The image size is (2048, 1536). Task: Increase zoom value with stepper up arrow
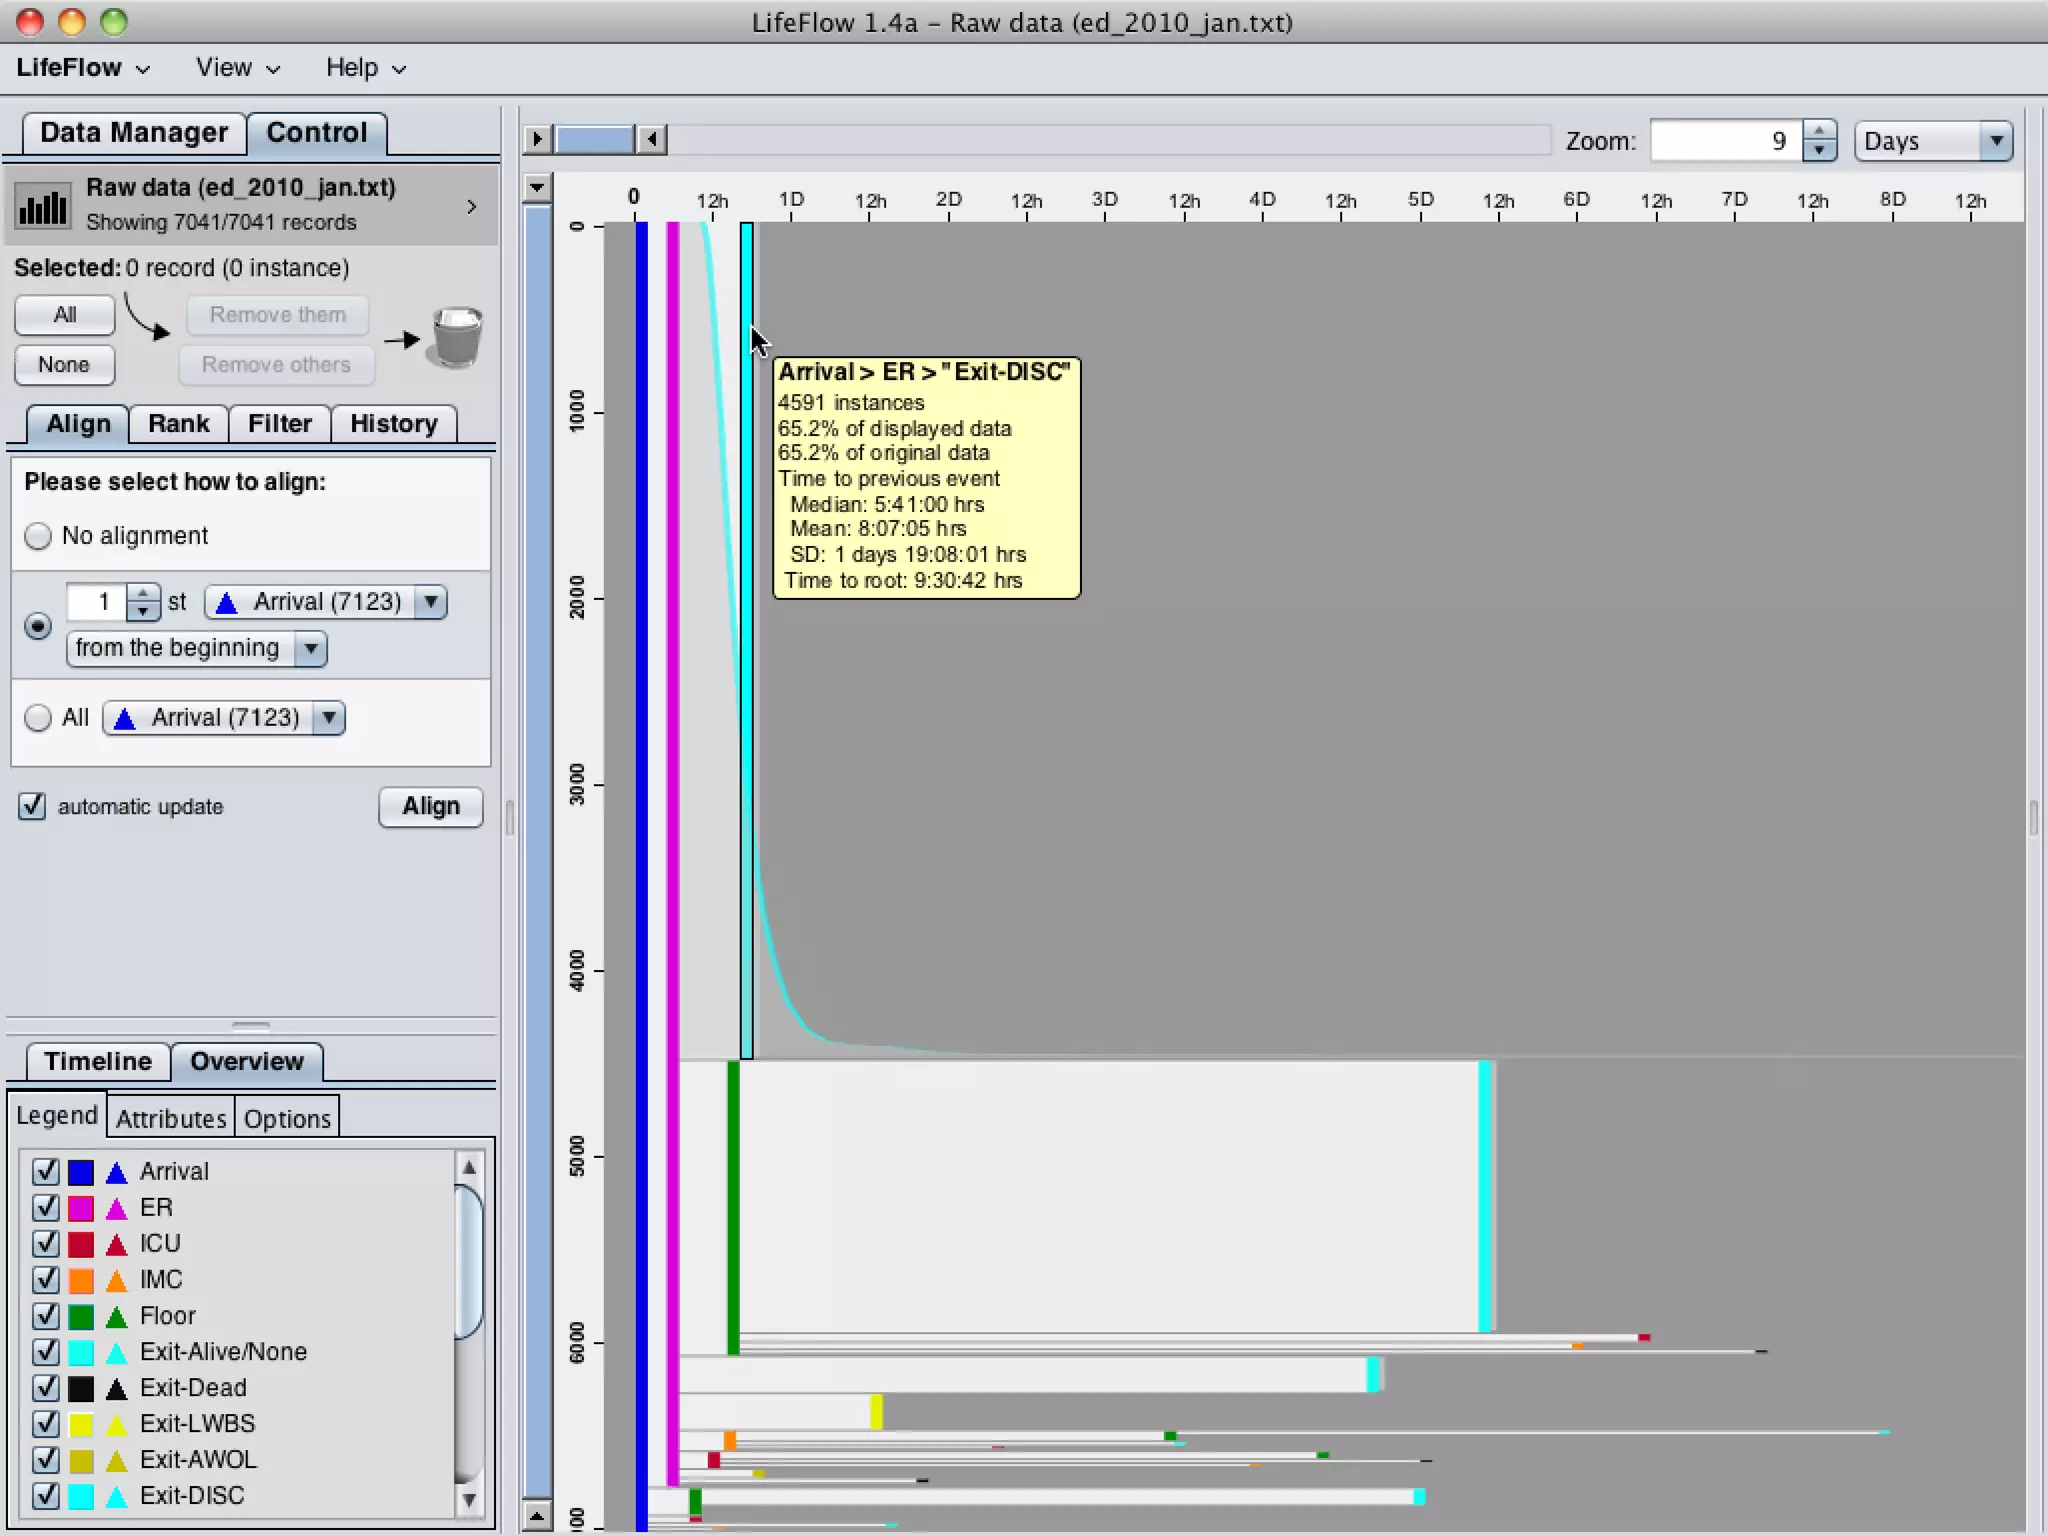click(x=1819, y=131)
